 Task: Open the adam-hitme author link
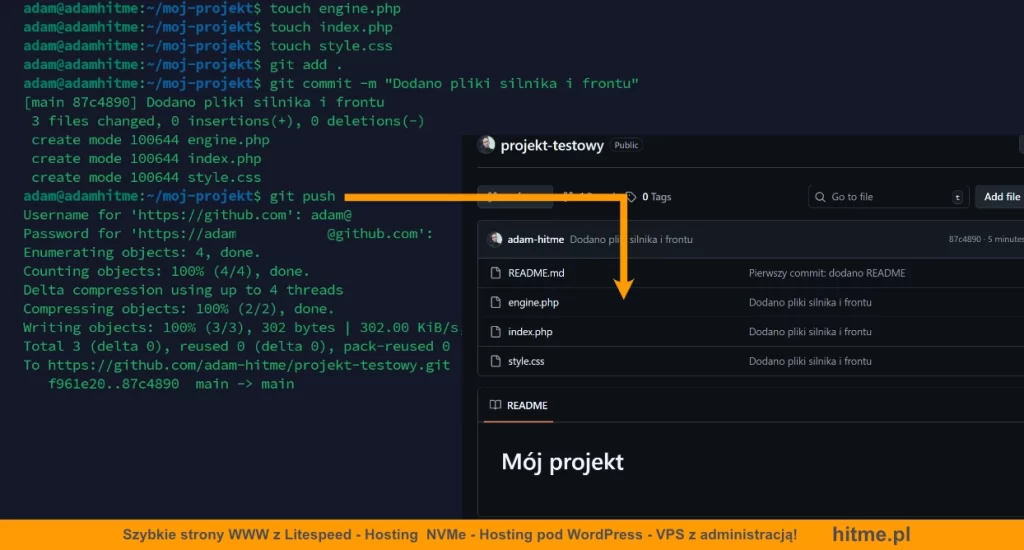[536, 239]
